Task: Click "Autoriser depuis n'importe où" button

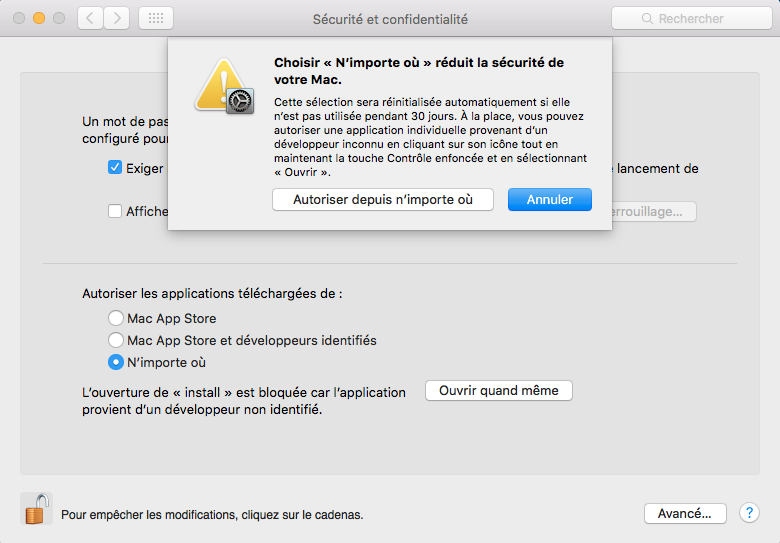Action: coord(383,200)
